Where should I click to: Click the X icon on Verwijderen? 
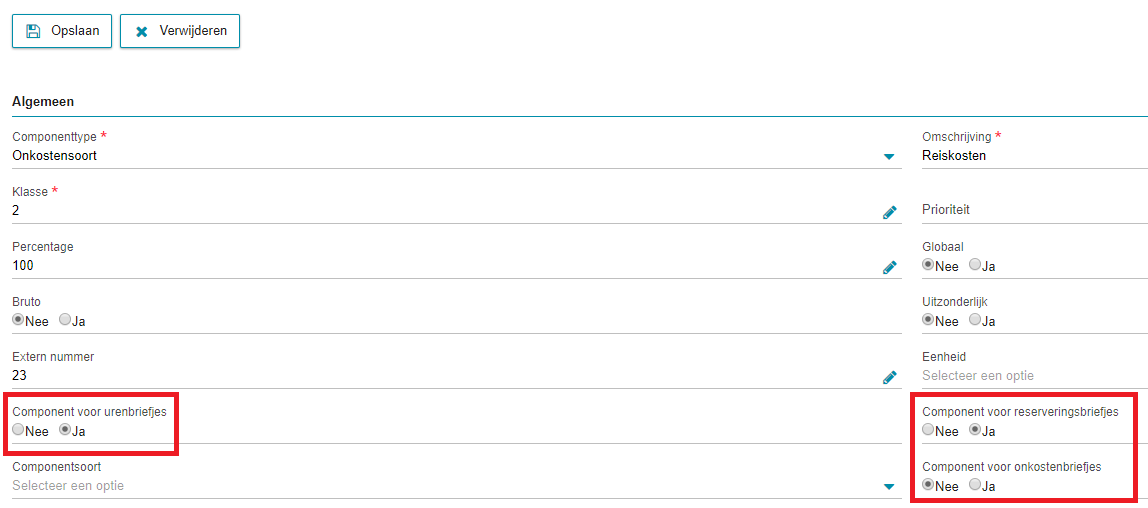click(x=142, y=32)
